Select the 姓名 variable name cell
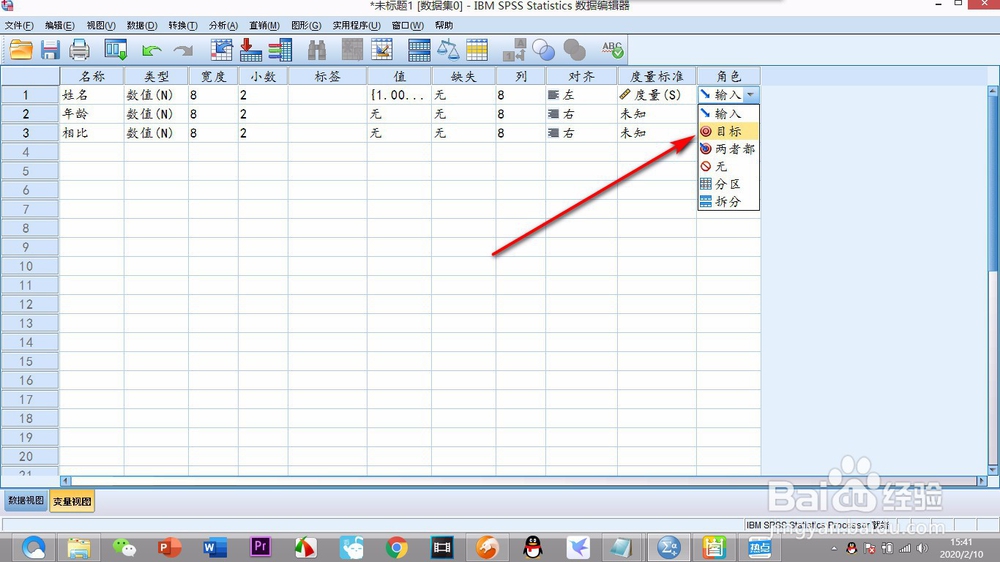Viewport: 1000px width, 562px height. pyautogui.click(x=92, y=95)
